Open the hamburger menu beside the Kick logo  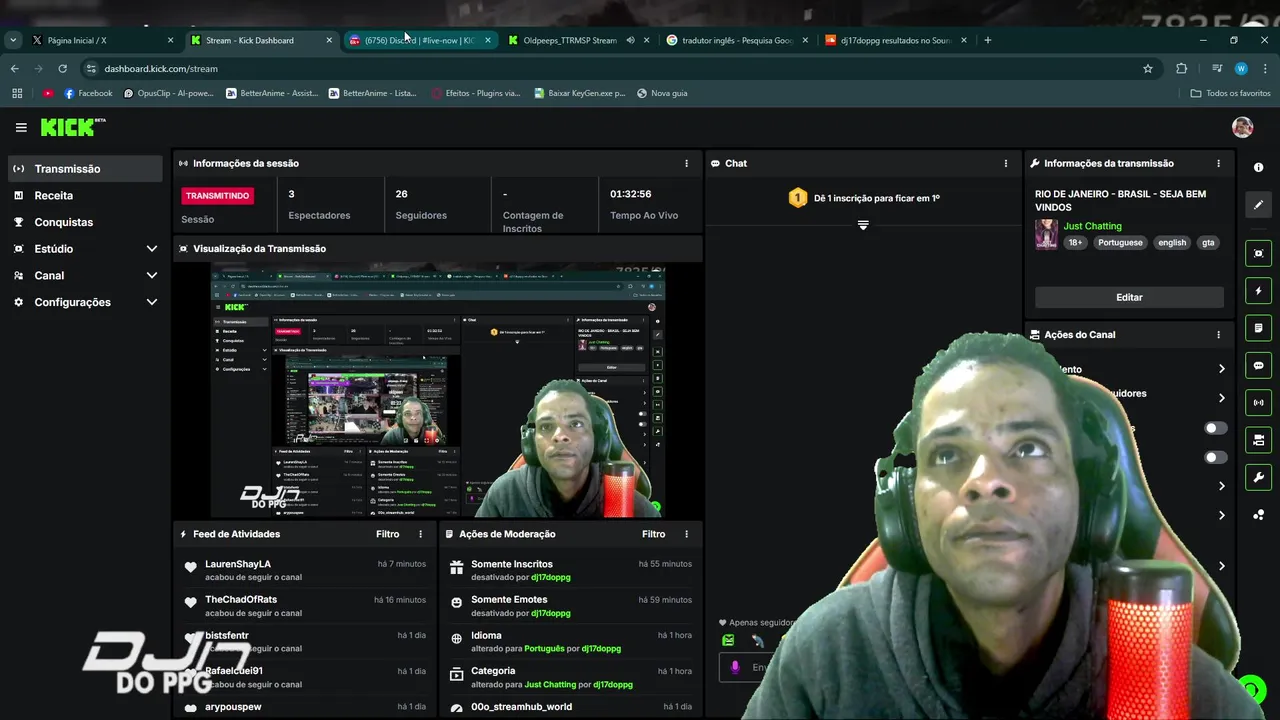tap(21, 127)
